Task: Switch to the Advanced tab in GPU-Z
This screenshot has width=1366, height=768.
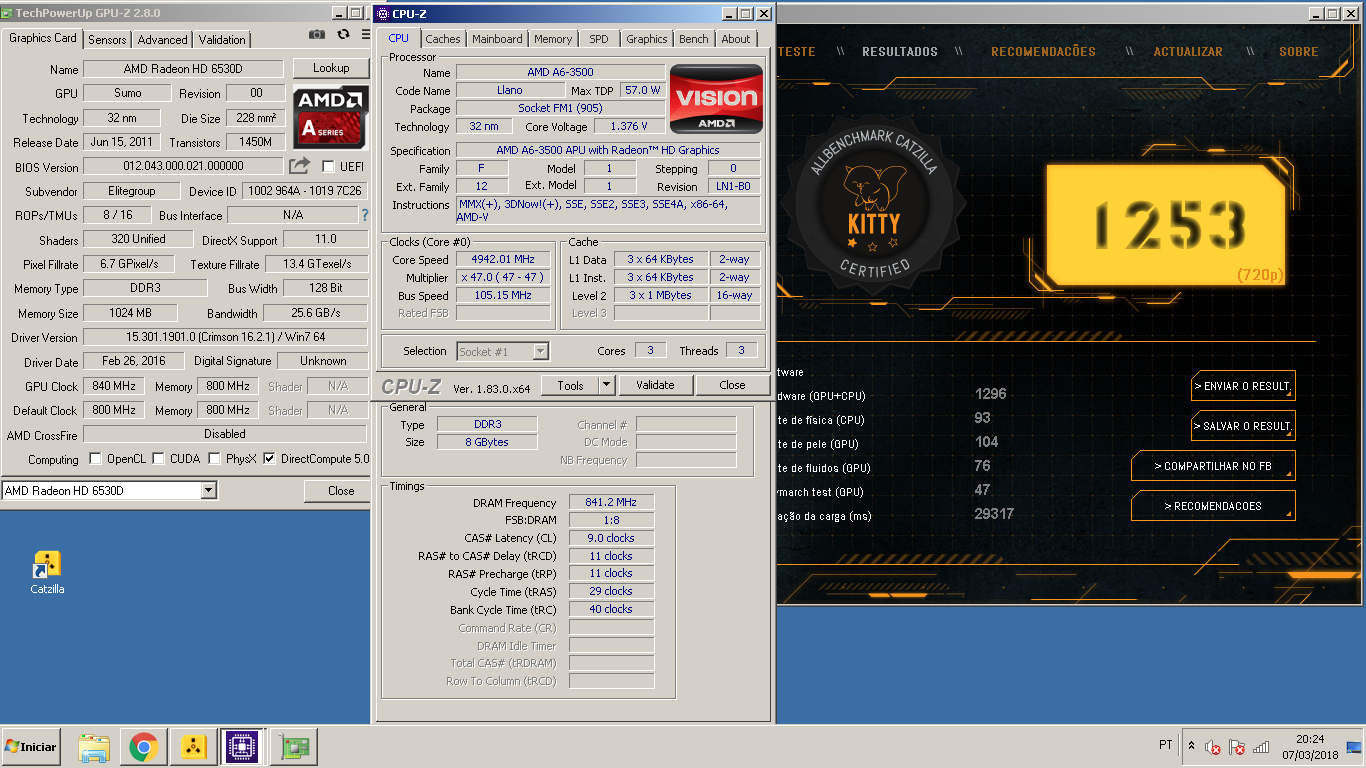Action: click(x=162, y=40)
